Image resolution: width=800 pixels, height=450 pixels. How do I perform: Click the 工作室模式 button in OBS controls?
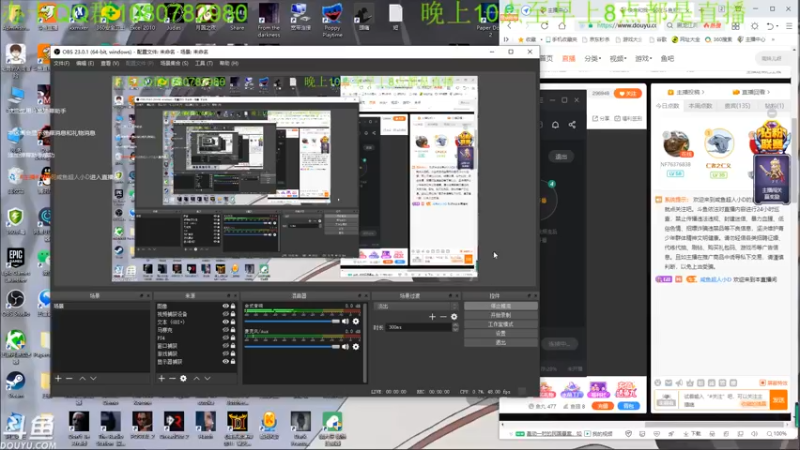(501, 324)
